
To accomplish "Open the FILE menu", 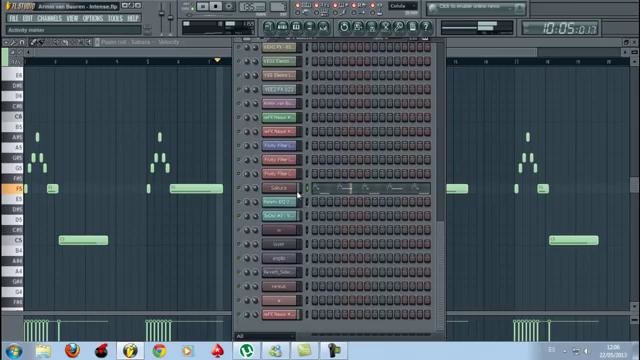I will coord(13,18).
